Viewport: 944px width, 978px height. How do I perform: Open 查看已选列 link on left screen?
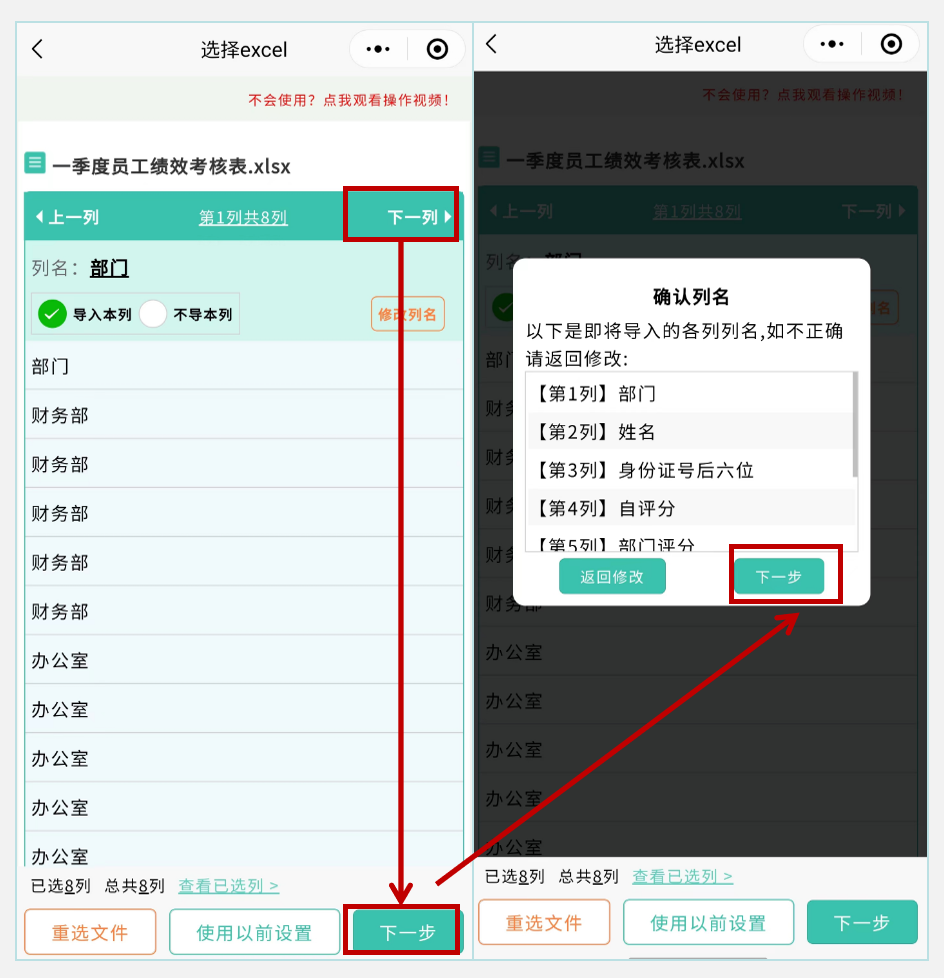pyautogui.click(x=228, y=886)
